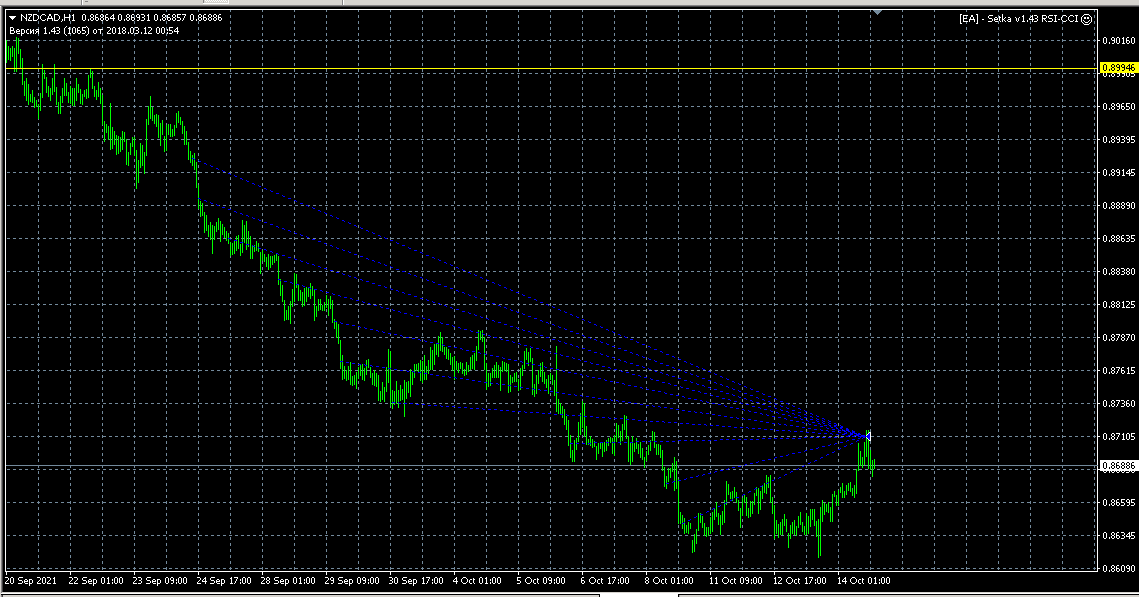Screen dimensions: 1139x597
Task: Click price scale value 0.87105
Action: pyautogui.click(x=1119, y=436)
